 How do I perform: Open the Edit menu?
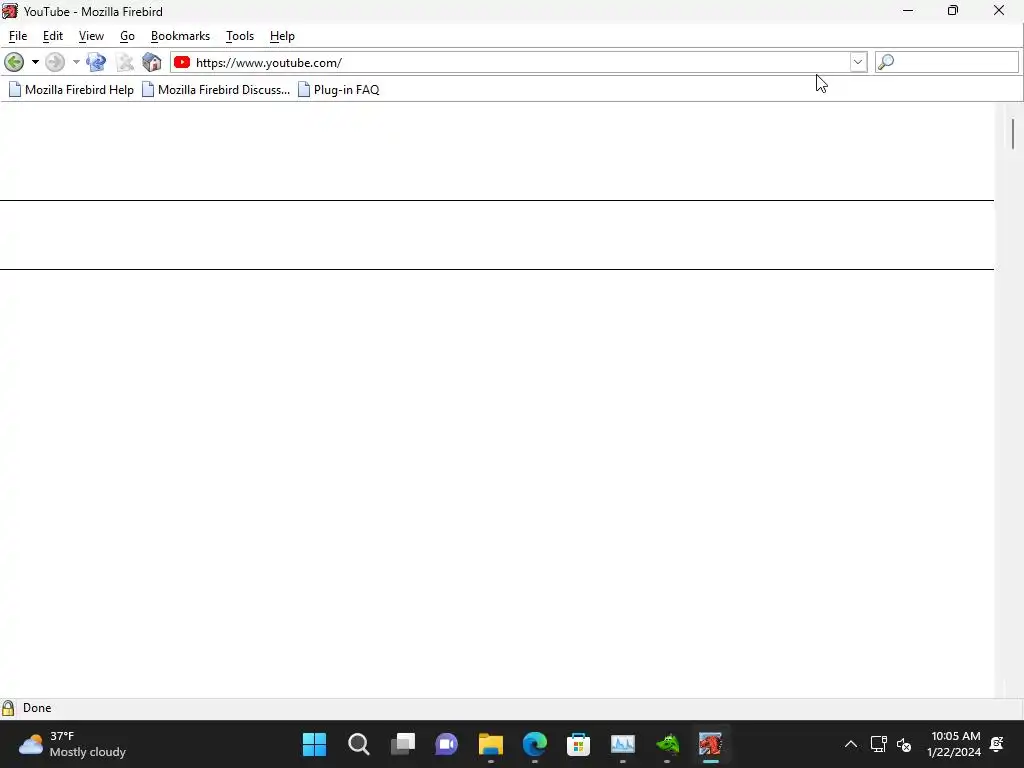coord(53,36)
